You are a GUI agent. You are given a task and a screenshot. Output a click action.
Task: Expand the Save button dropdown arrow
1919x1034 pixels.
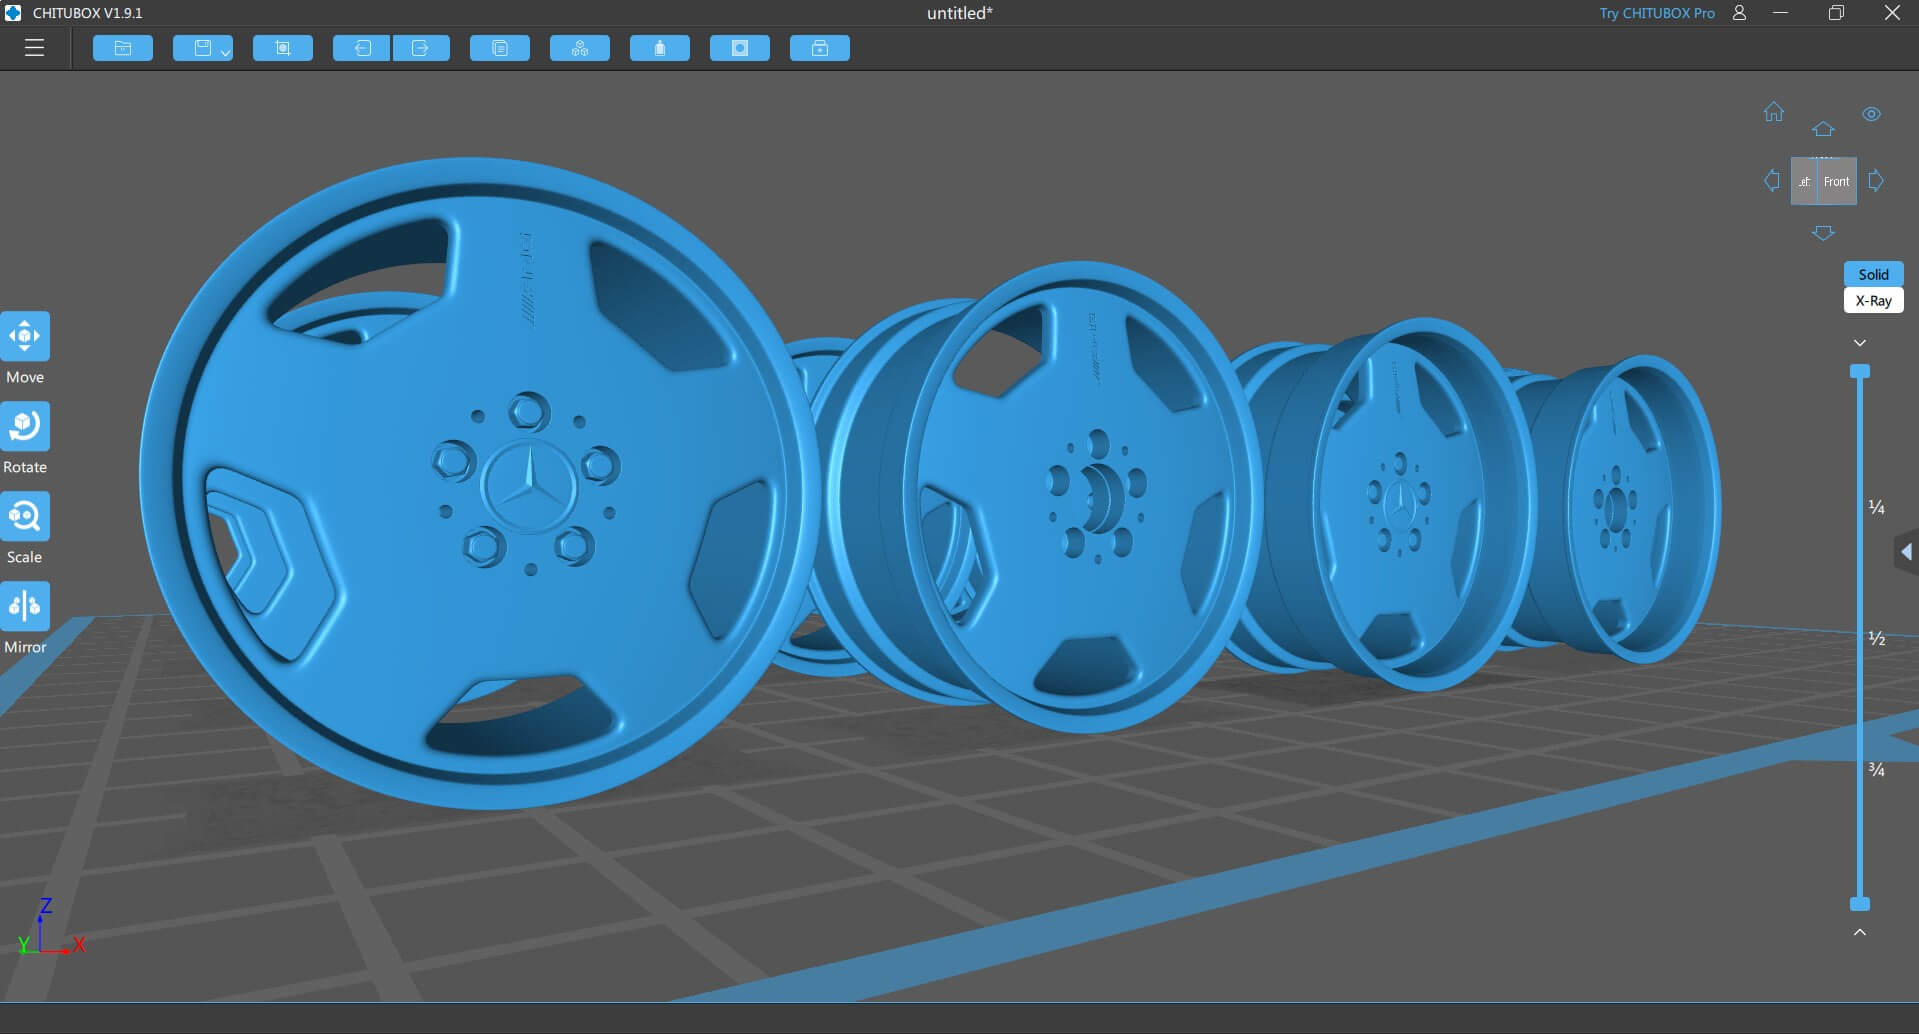pyautogui.click(x=226, y=52)
